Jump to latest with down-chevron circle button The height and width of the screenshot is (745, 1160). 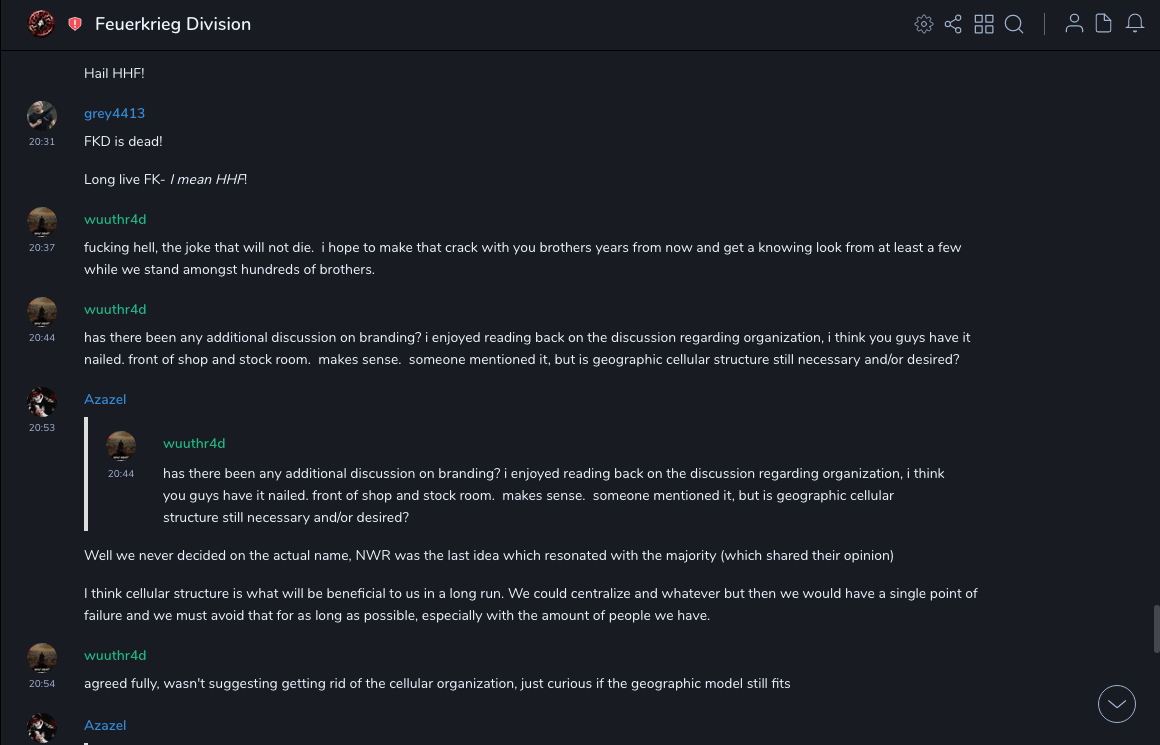tap(1117, 704)
